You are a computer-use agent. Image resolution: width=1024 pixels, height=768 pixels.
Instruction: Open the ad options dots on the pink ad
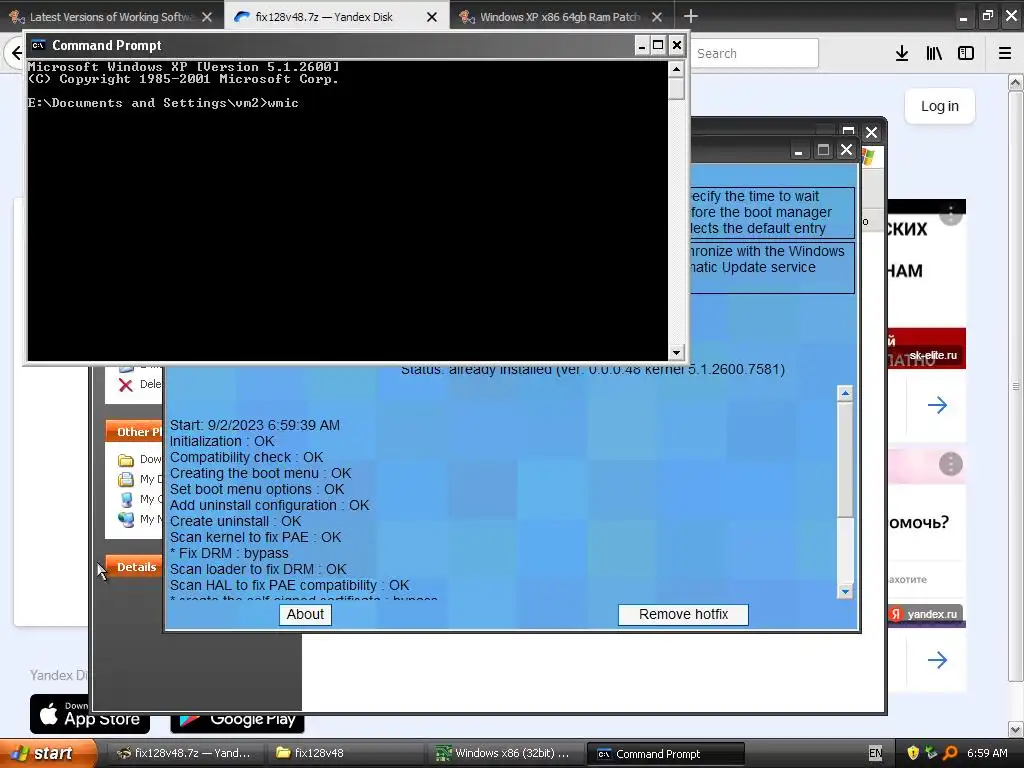click(x=951, y=464)
